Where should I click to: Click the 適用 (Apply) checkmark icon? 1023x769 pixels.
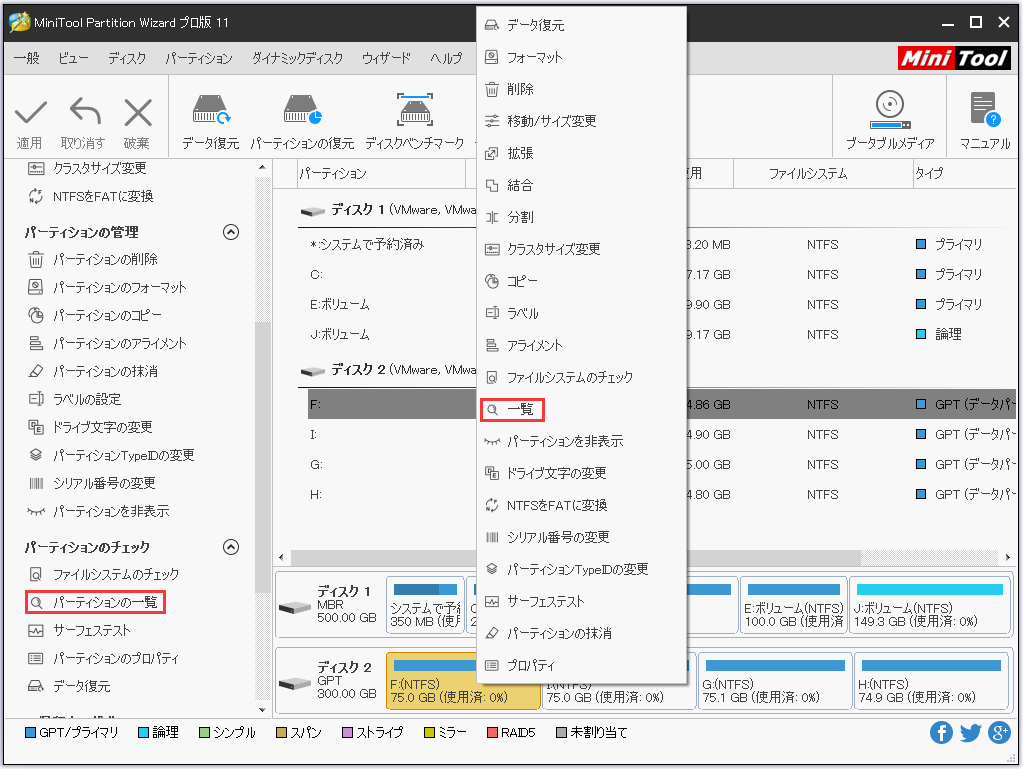point(30,111)
